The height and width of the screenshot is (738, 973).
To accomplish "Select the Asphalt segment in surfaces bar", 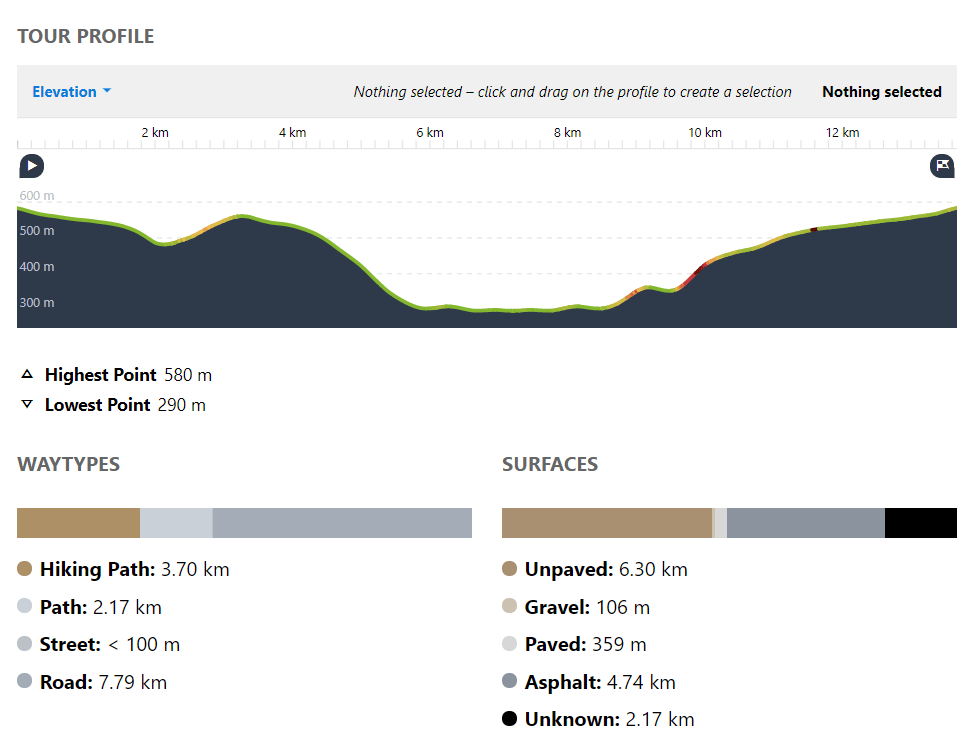I will click(805, 523).
